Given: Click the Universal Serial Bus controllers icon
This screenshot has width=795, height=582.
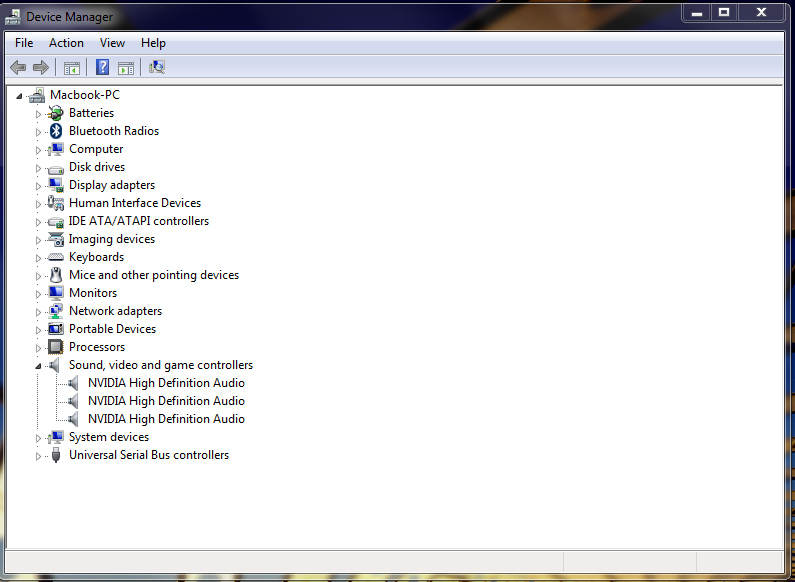Looking at the screenshot, I should click(56, 455).
